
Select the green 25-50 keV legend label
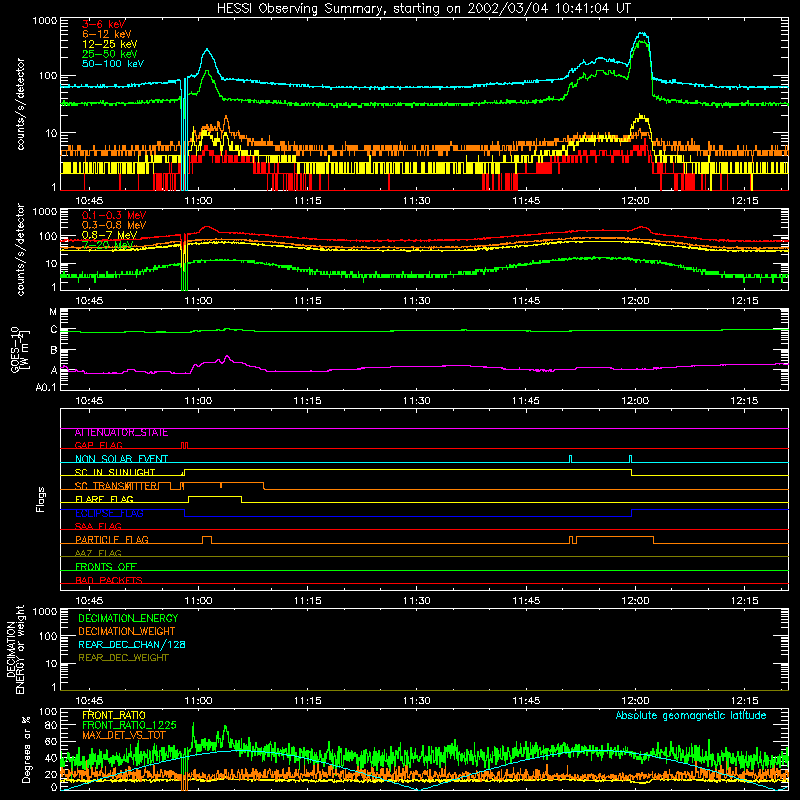[x=110, y=54]
